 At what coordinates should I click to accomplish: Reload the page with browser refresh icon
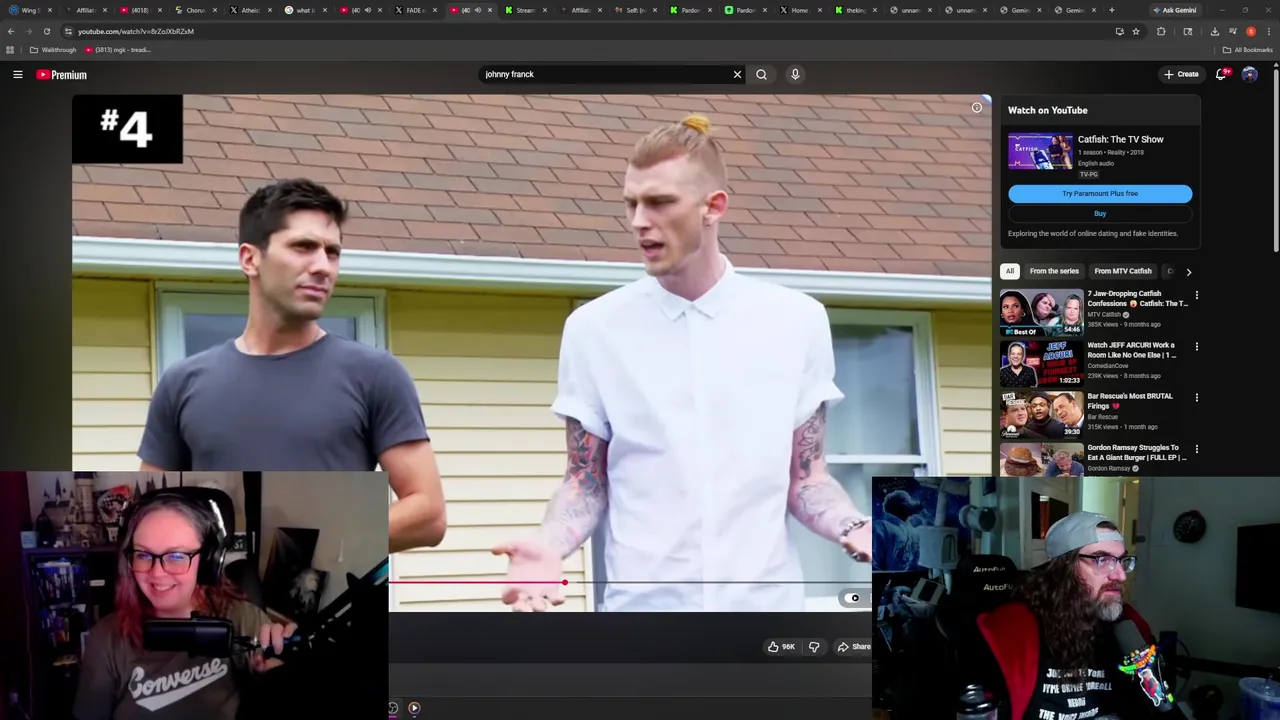(46, 31)
